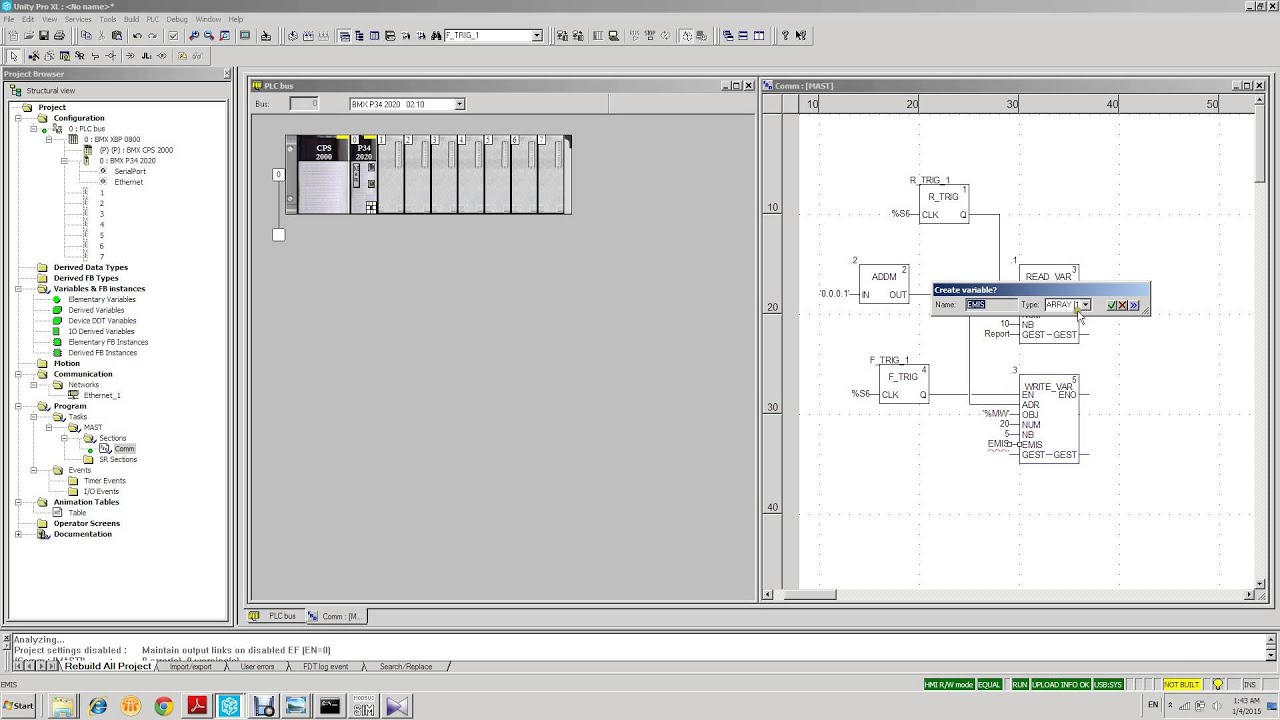Screen dimensions: 1280x720
Task: Open Modbus SIM taskbar icon
Action: pos(363,707)
